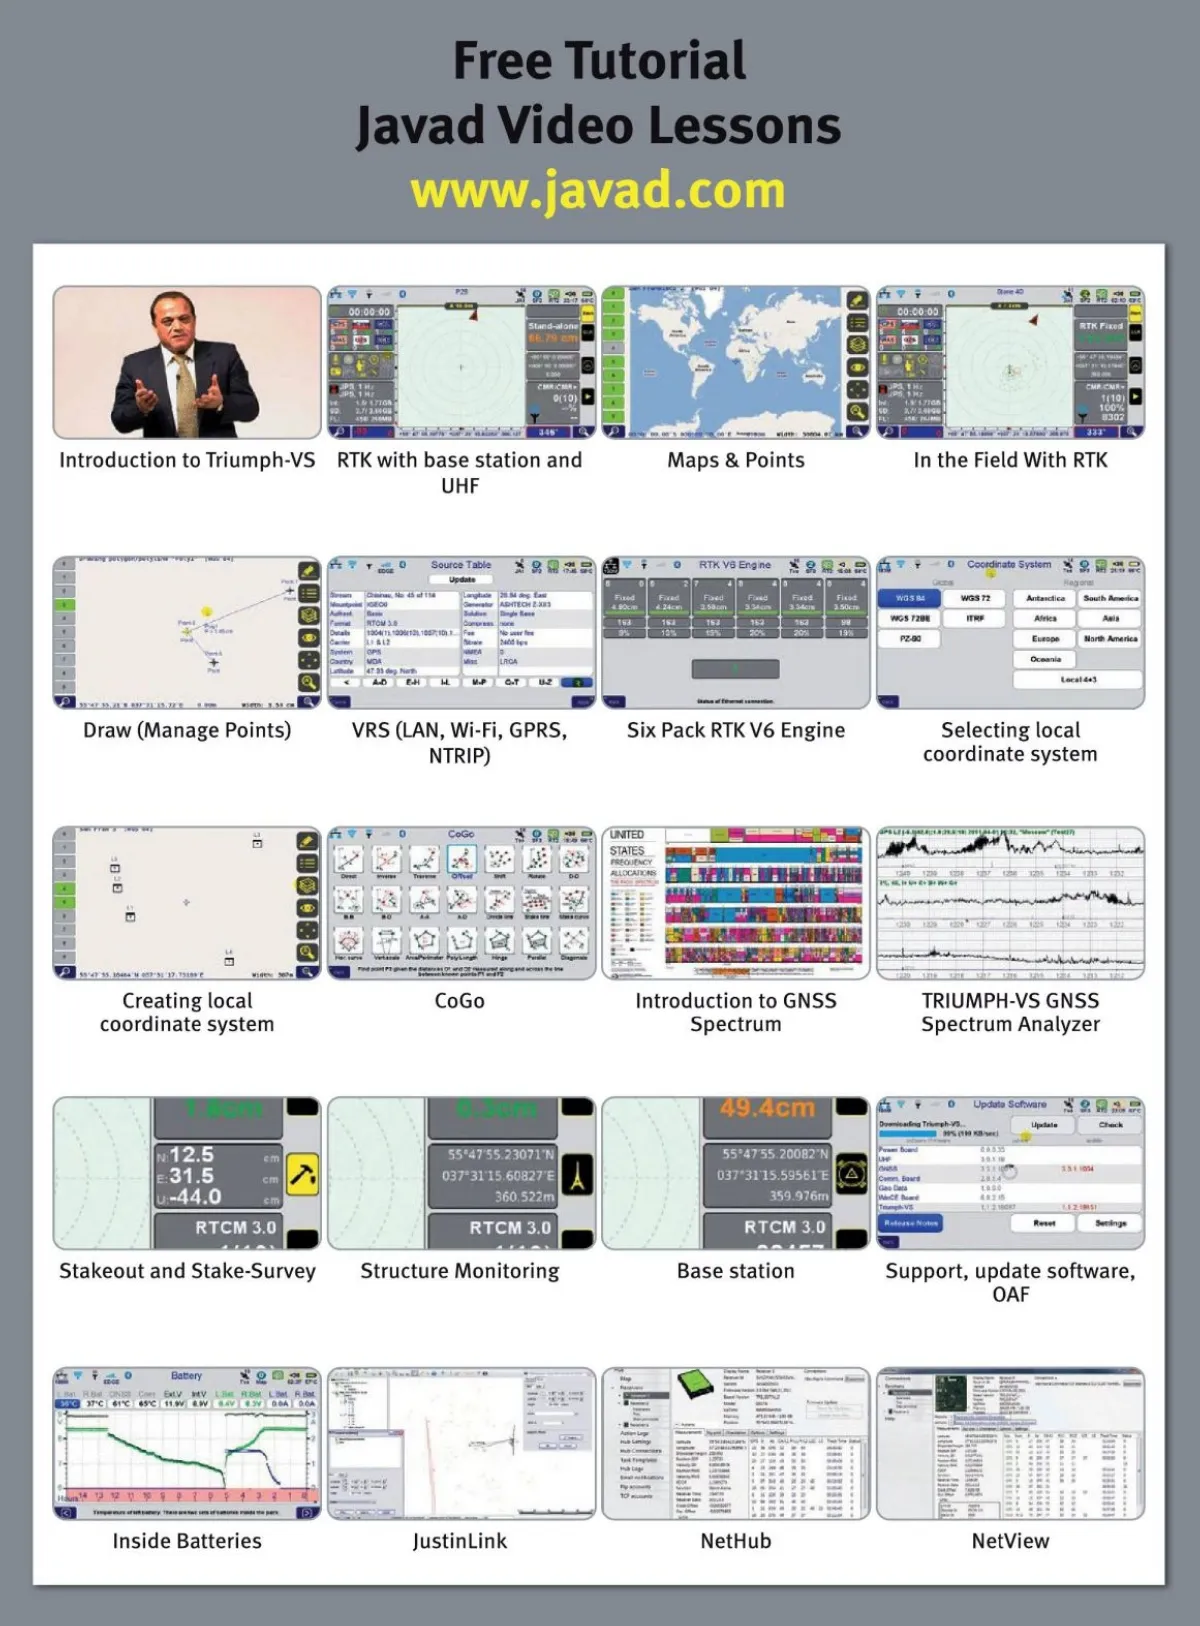Click the tower icon in Structure Monitoring thumbnail
The height and width of the screenshot is (1626, 1200).
(577, 1175)
